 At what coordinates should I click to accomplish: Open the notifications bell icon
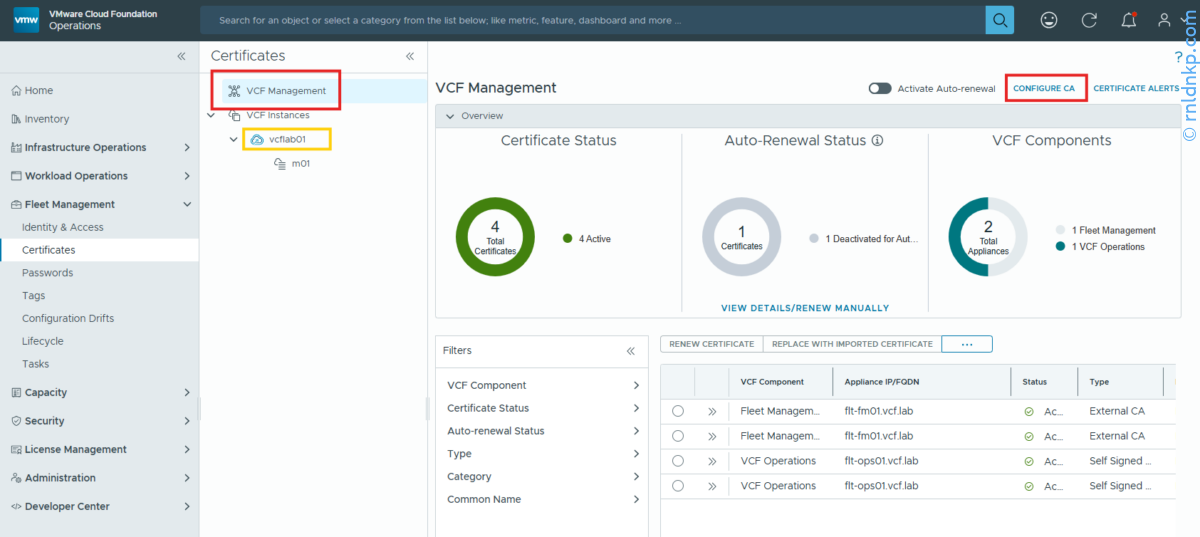click(1128, 20)
